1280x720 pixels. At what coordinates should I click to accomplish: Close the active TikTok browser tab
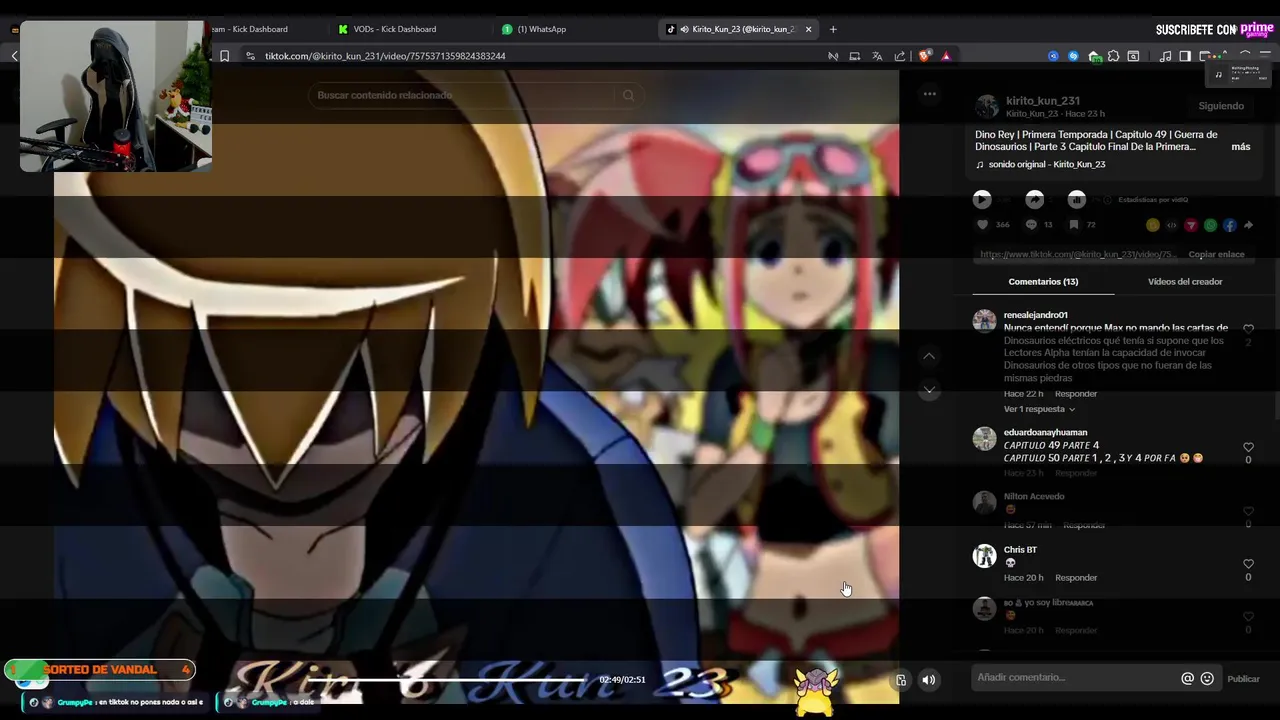(808, 29)
